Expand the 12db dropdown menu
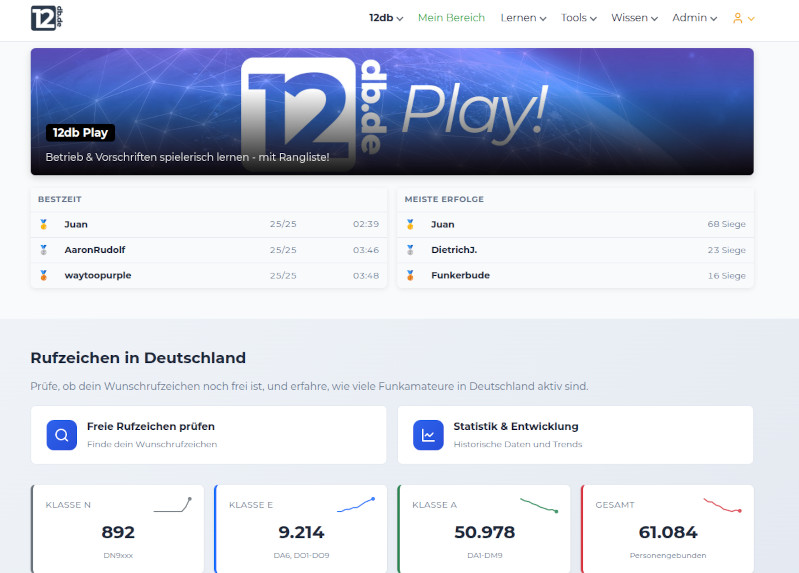799x573 pixels. pos(386,18)
